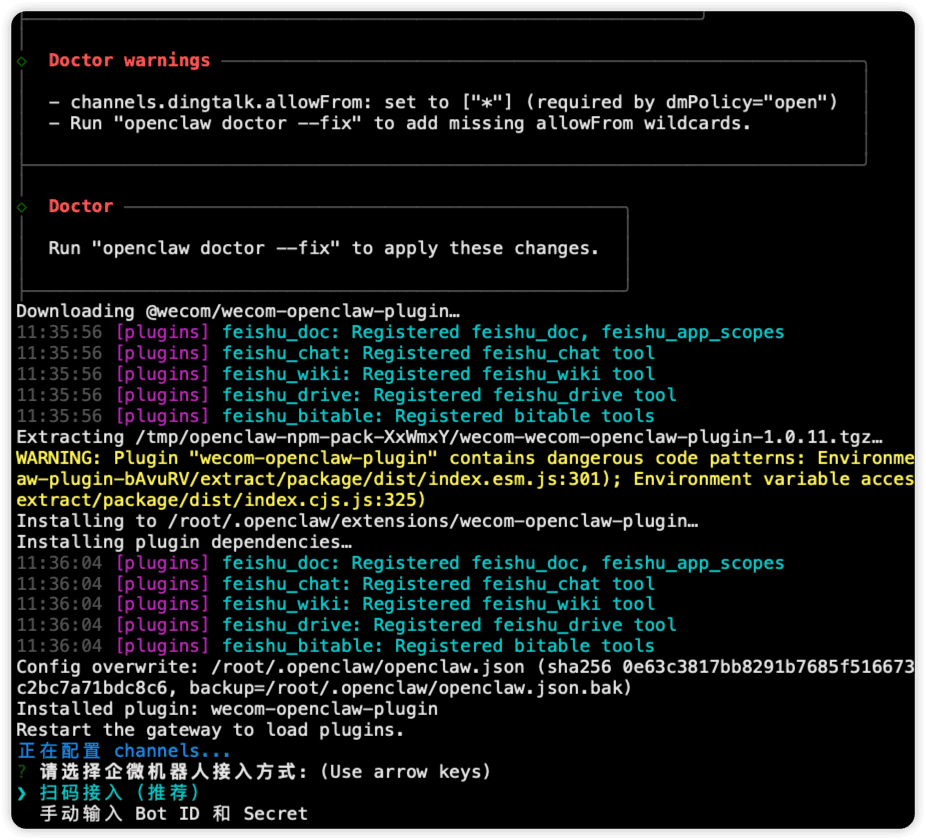Click the yellow 'WARNING: Plugin' line
Viewport: 926px width, 840px height.
pyautogui.click(x=465, y=458)
